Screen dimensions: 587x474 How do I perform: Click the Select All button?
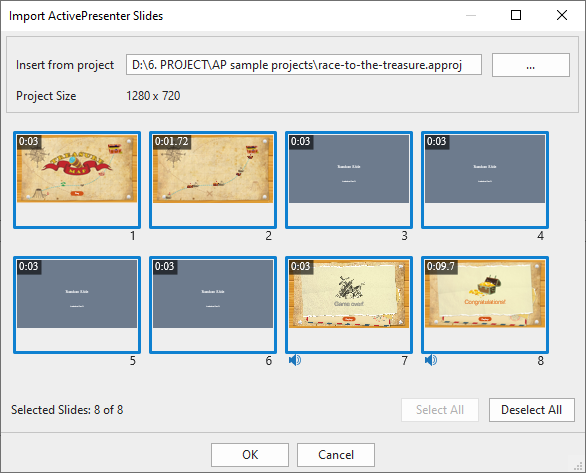[x=440, y=410]
